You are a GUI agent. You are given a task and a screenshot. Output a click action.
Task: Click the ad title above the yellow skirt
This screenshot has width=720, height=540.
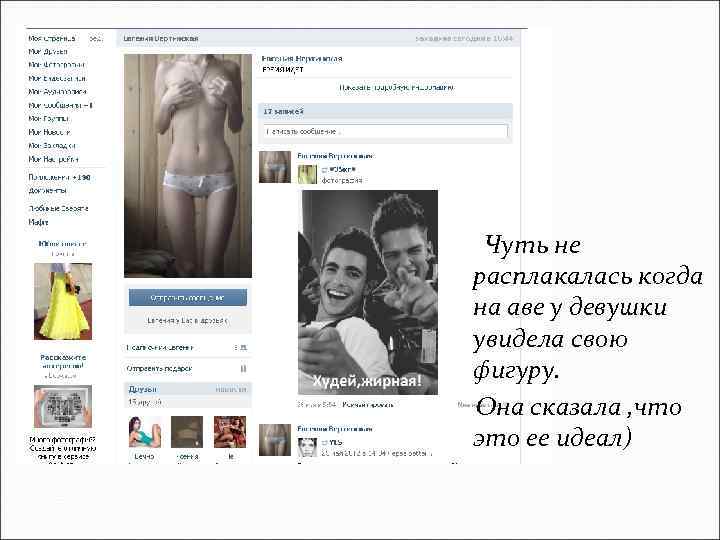(63, 244)
